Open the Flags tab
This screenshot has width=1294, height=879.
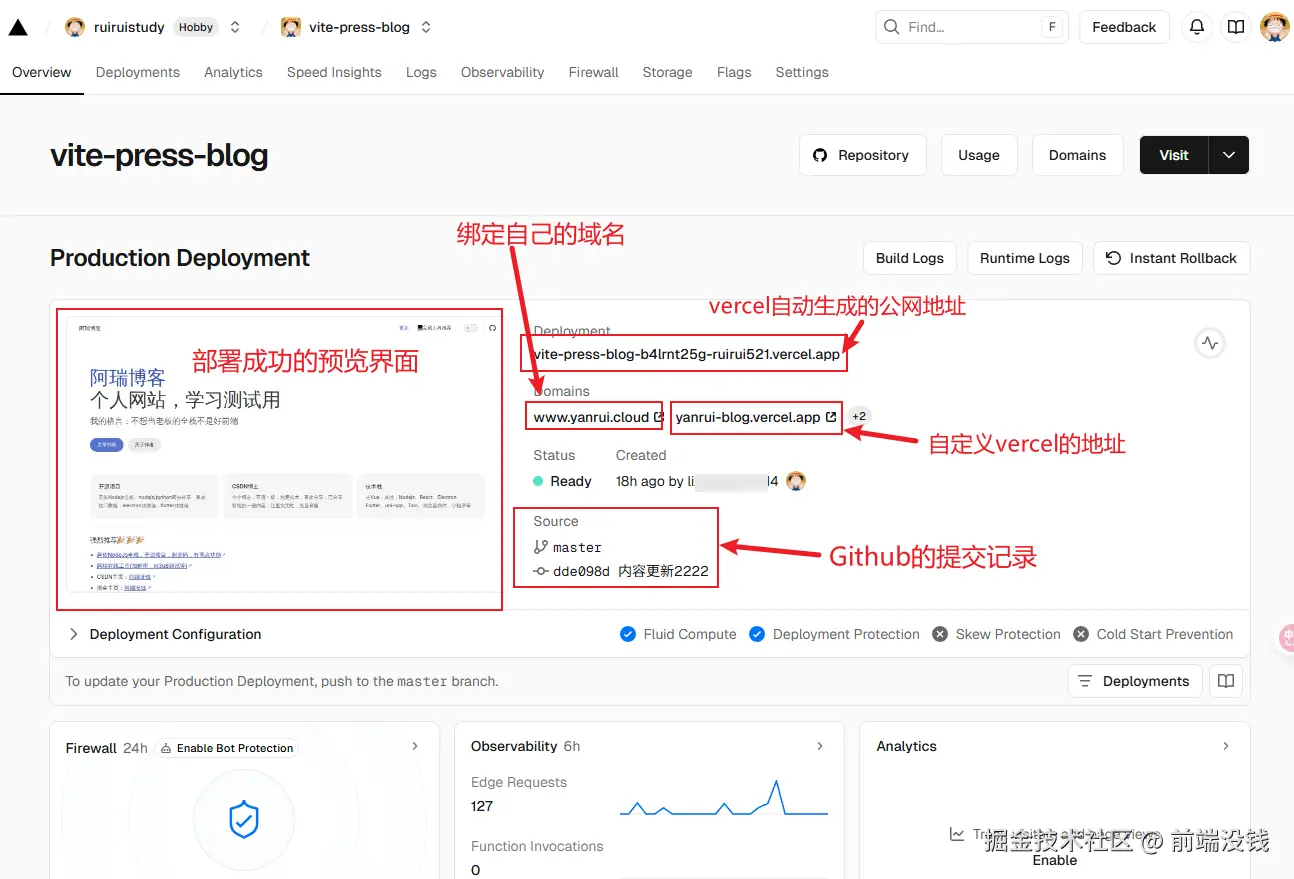pyautogui.click(x=734, y=72)
